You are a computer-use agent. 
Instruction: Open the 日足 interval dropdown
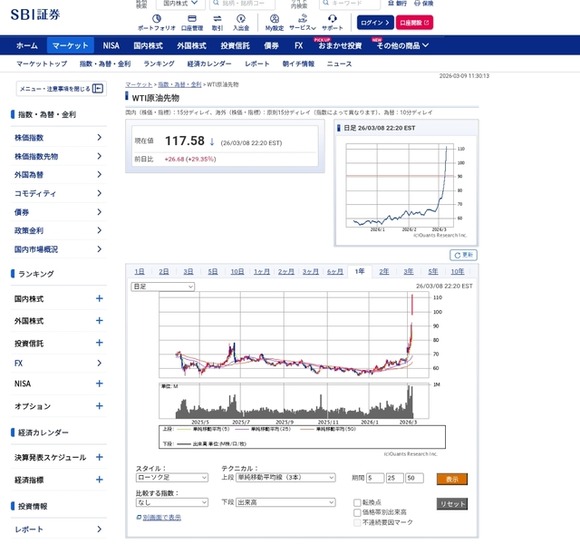[163, 287]
